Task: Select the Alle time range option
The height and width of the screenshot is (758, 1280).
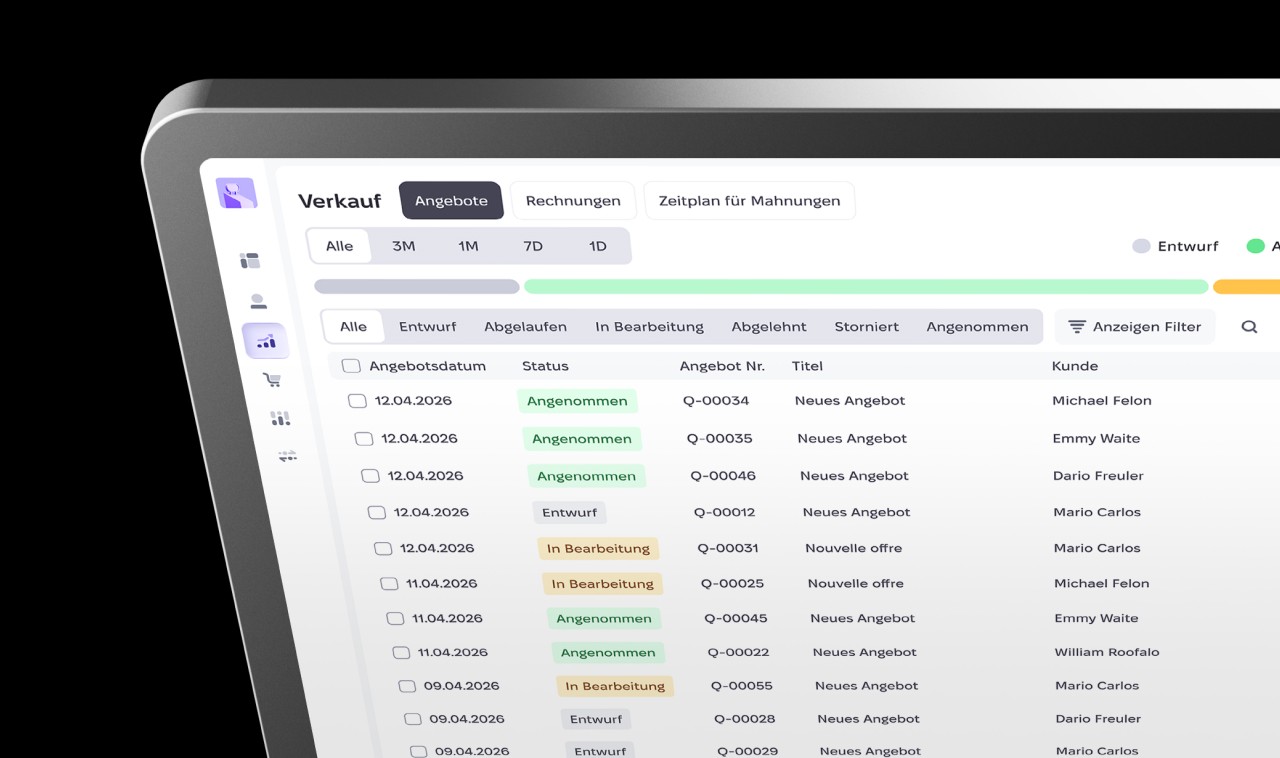Action: click(x=339, y=246)
